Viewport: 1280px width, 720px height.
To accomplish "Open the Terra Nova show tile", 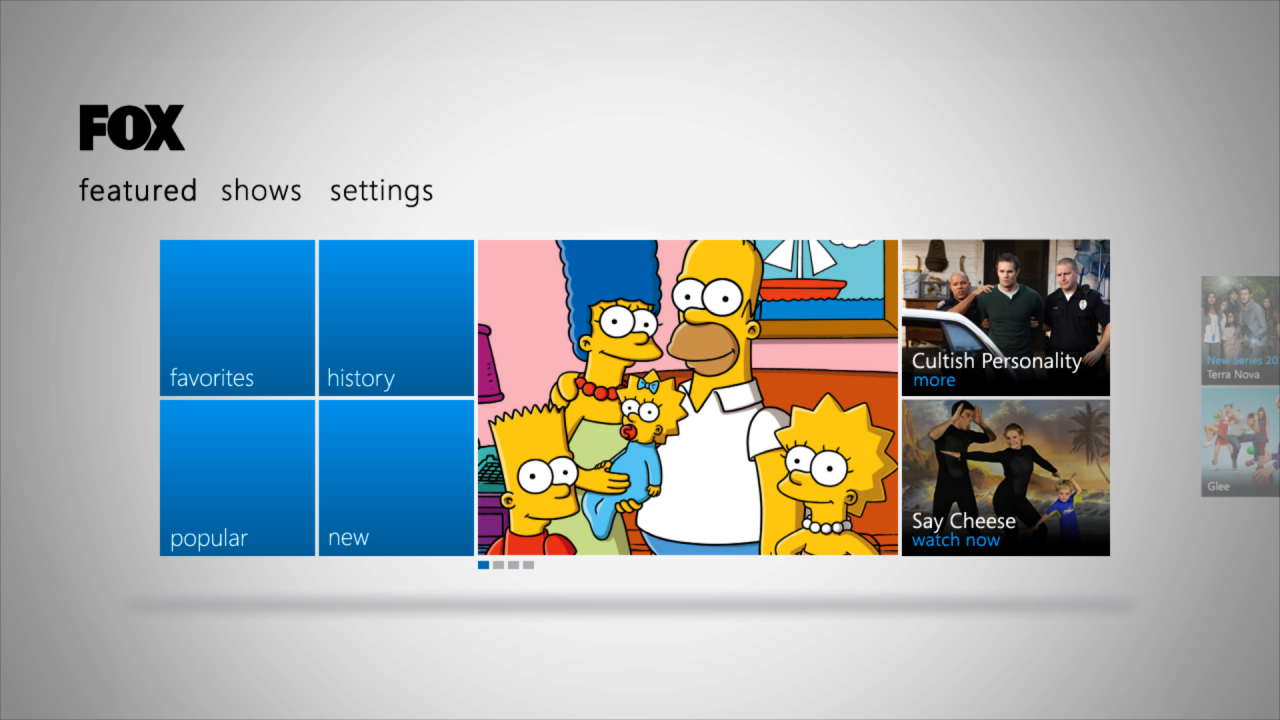I will coord(1241,330).
